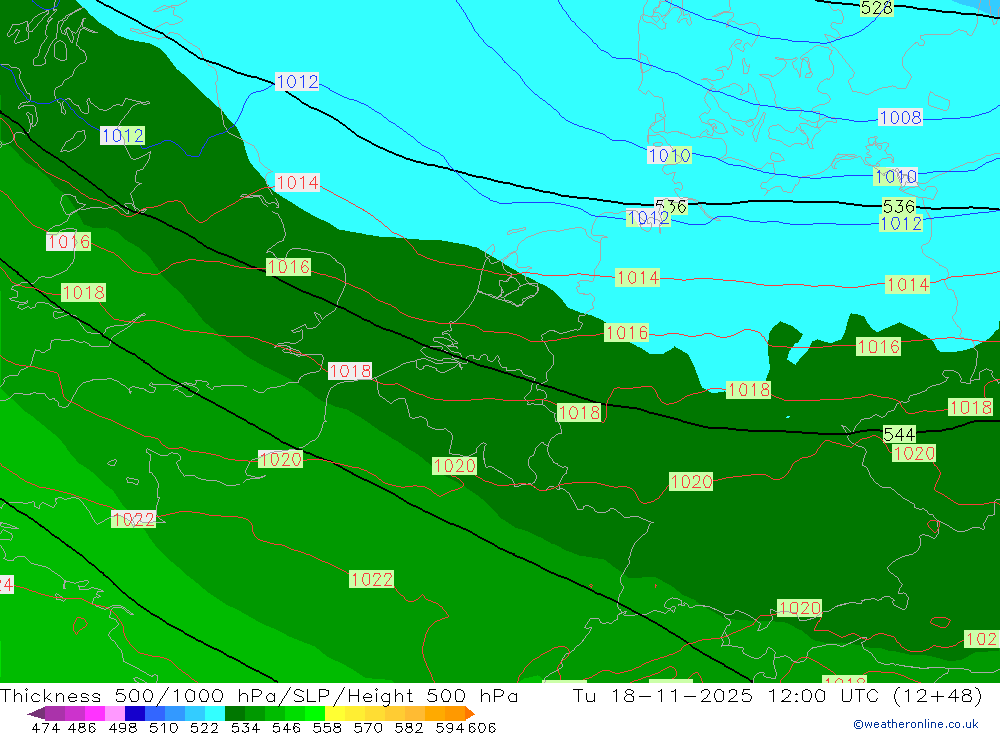Click the 1020 label directly beneath 544
Screen dimensions: 1000x733
[x=914, y=454]
